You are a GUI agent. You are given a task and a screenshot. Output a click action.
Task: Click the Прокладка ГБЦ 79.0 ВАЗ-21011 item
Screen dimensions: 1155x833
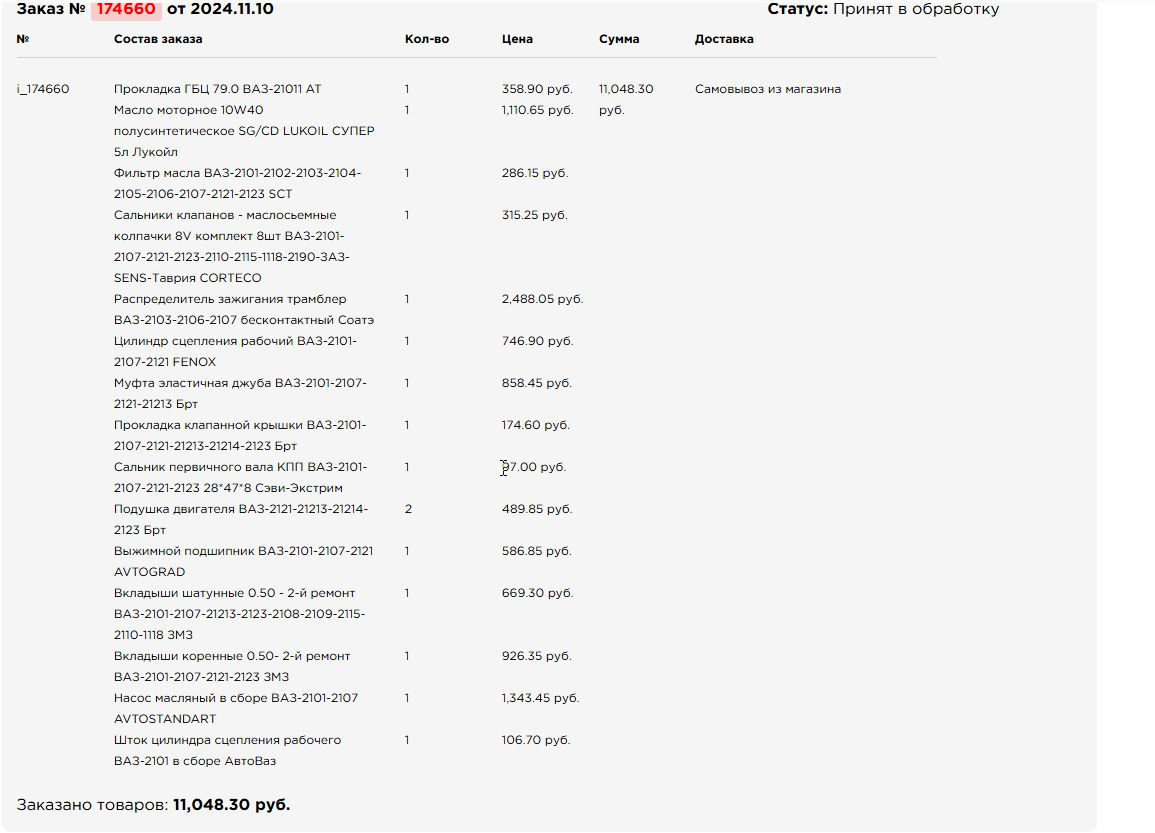tap(217, 89)
